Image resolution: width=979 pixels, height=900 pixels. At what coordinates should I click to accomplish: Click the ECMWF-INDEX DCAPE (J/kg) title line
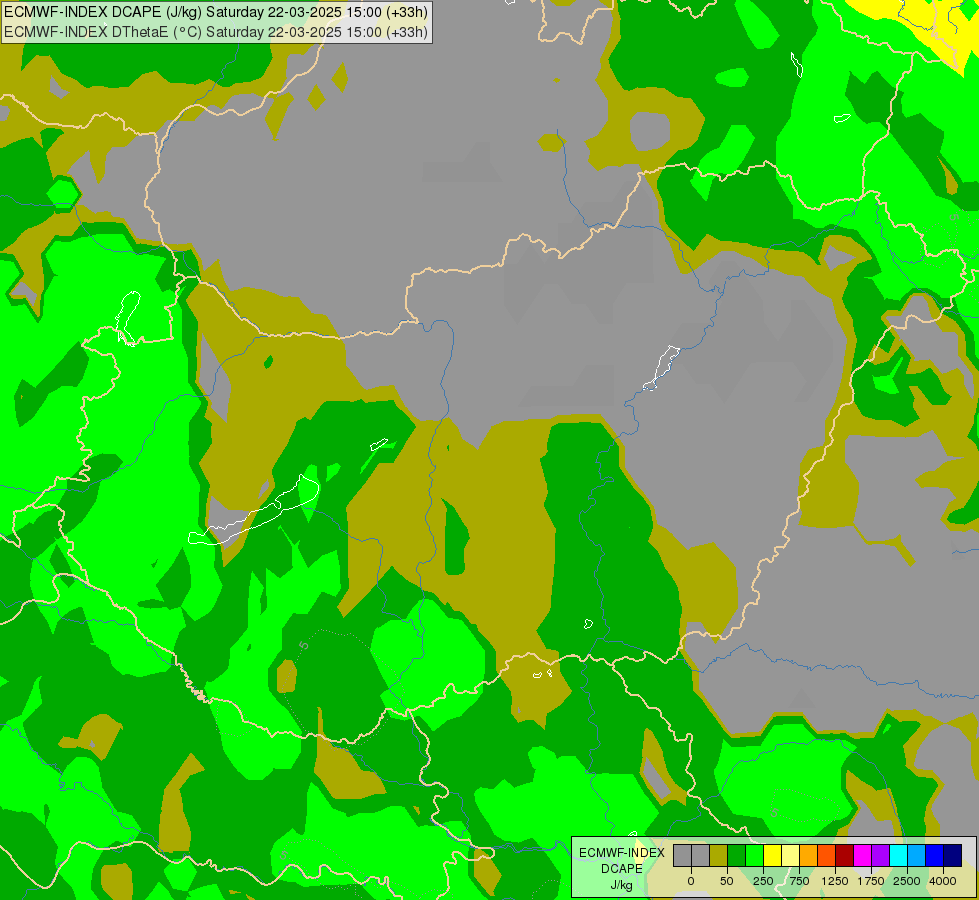(x=215, y=12)
